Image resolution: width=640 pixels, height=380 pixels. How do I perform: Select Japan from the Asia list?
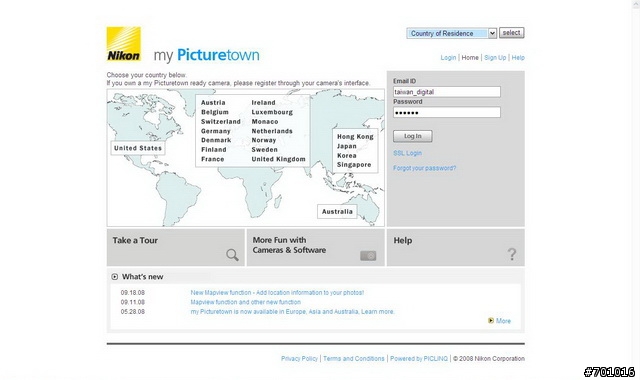(347, 146)
